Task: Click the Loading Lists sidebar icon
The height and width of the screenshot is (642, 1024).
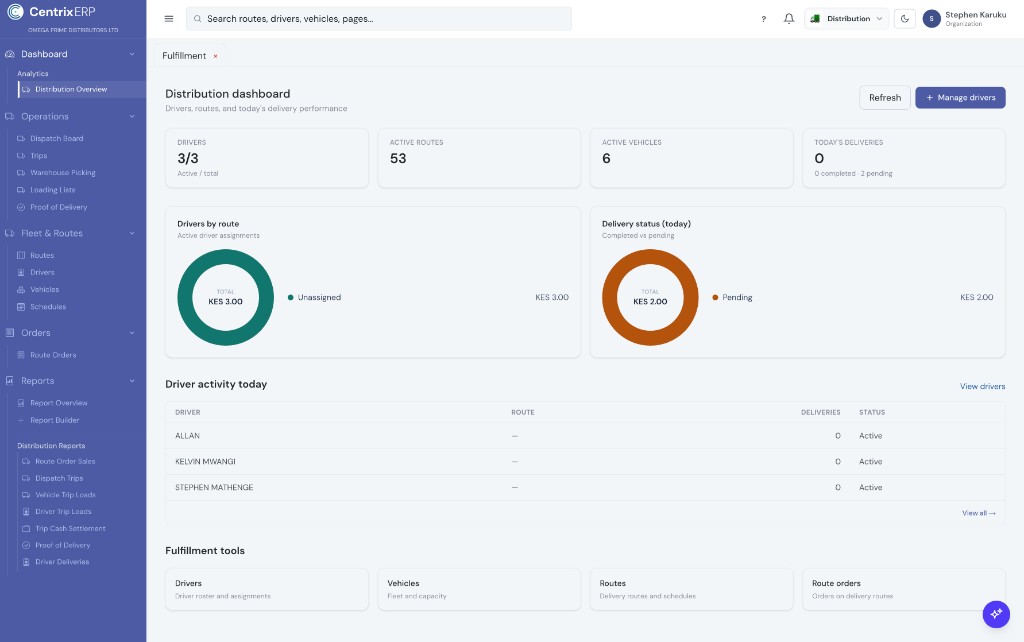Action: [x=21, y=190]
